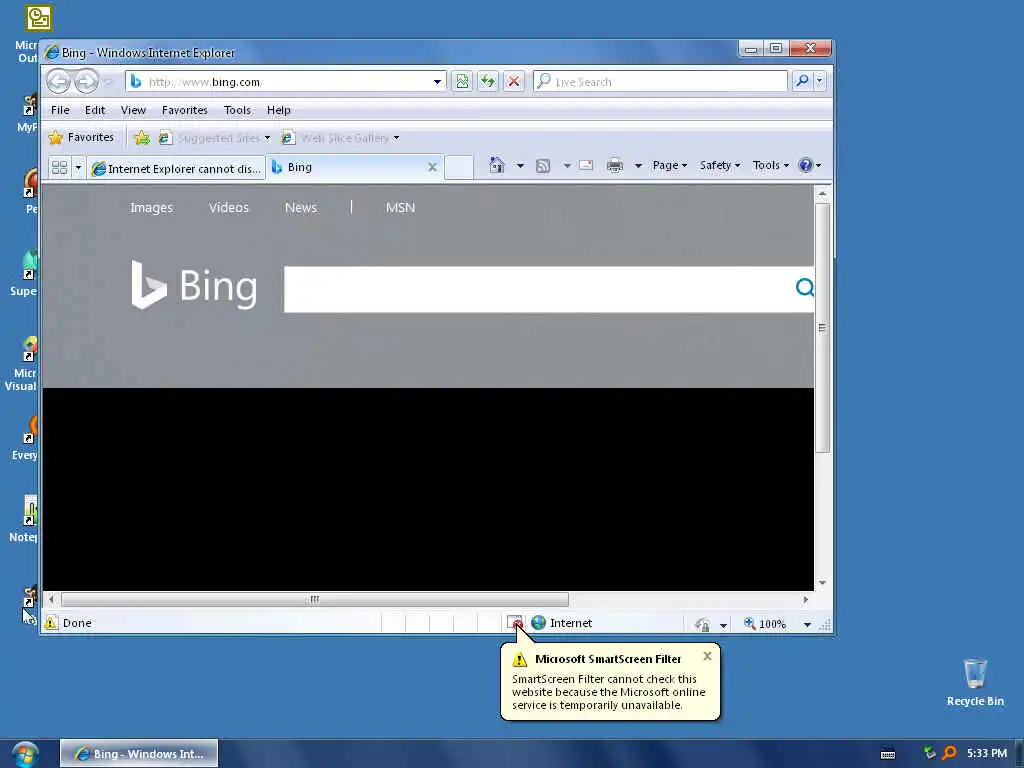The width and height of the screenshot is (1024, 768).
Task: Open the recent pages dropdown beside Forward
Action: pos(108,82)
